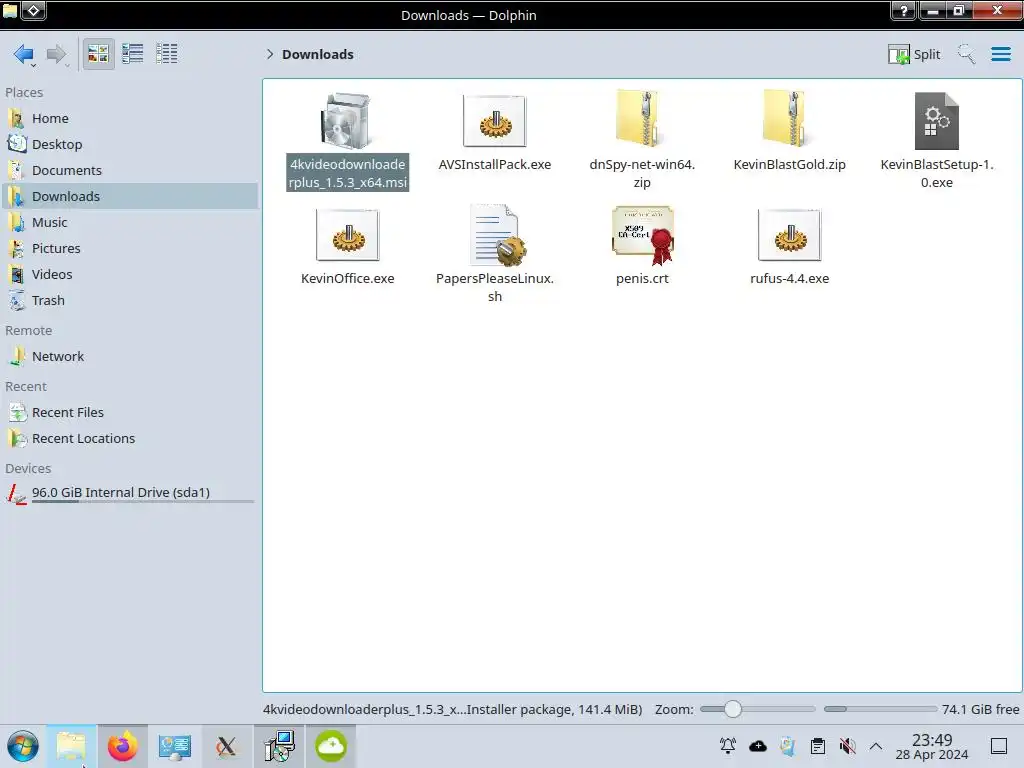Click the status bar file info text
Screen dimensions: 1024x768
click(453, 710)
